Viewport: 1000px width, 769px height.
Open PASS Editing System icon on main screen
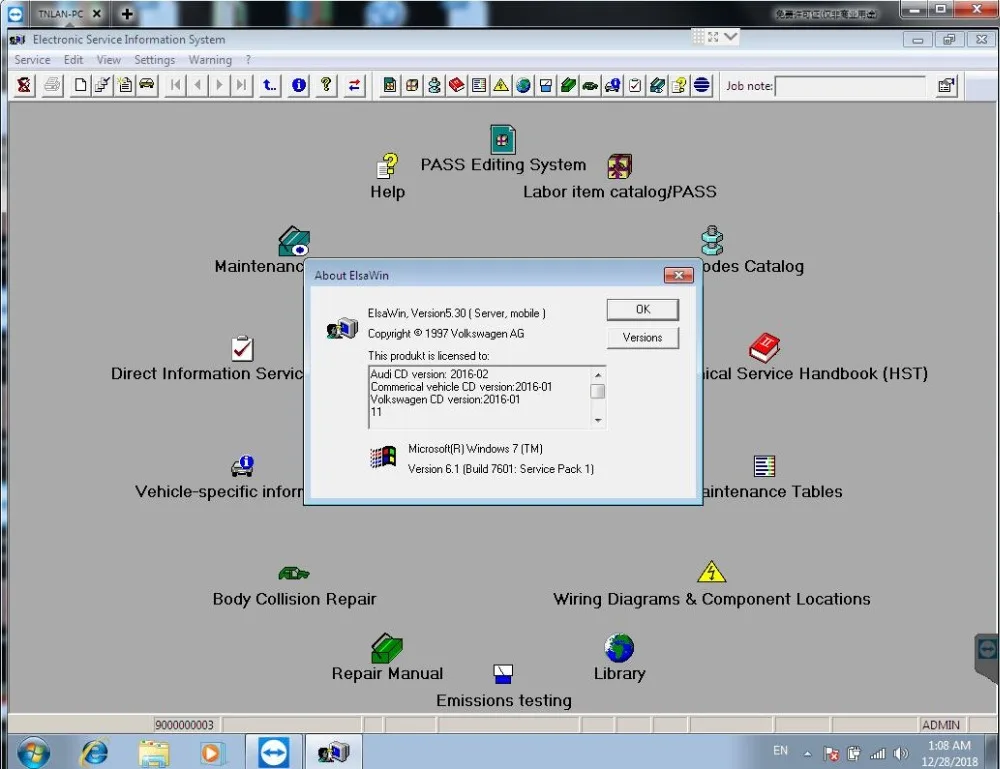click(x=503, y=140)
